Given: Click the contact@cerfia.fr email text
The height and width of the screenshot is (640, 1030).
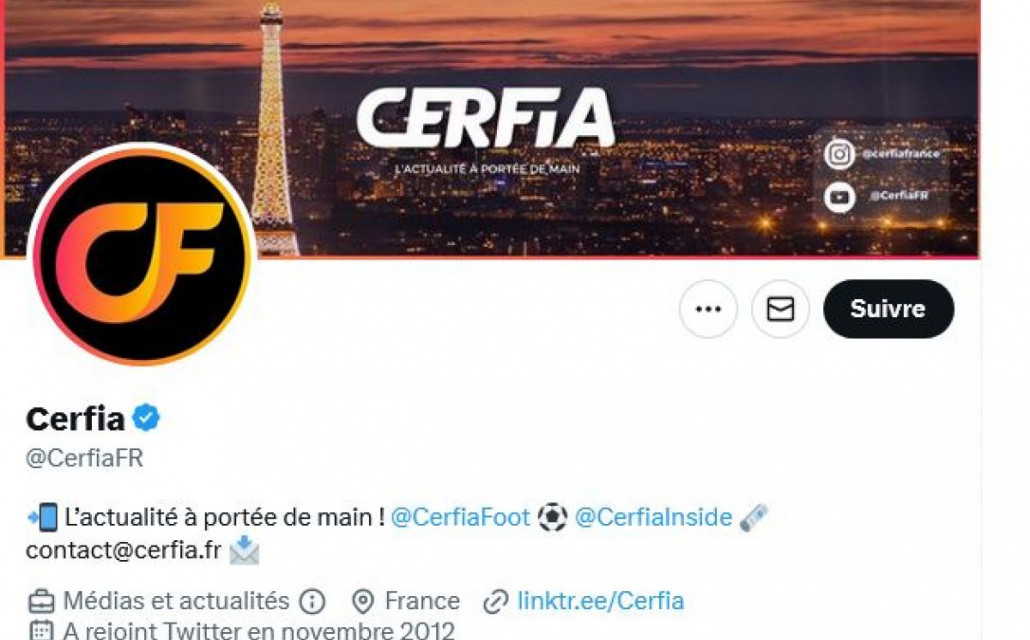Looking at the screenshot, I should pos(123,550).
